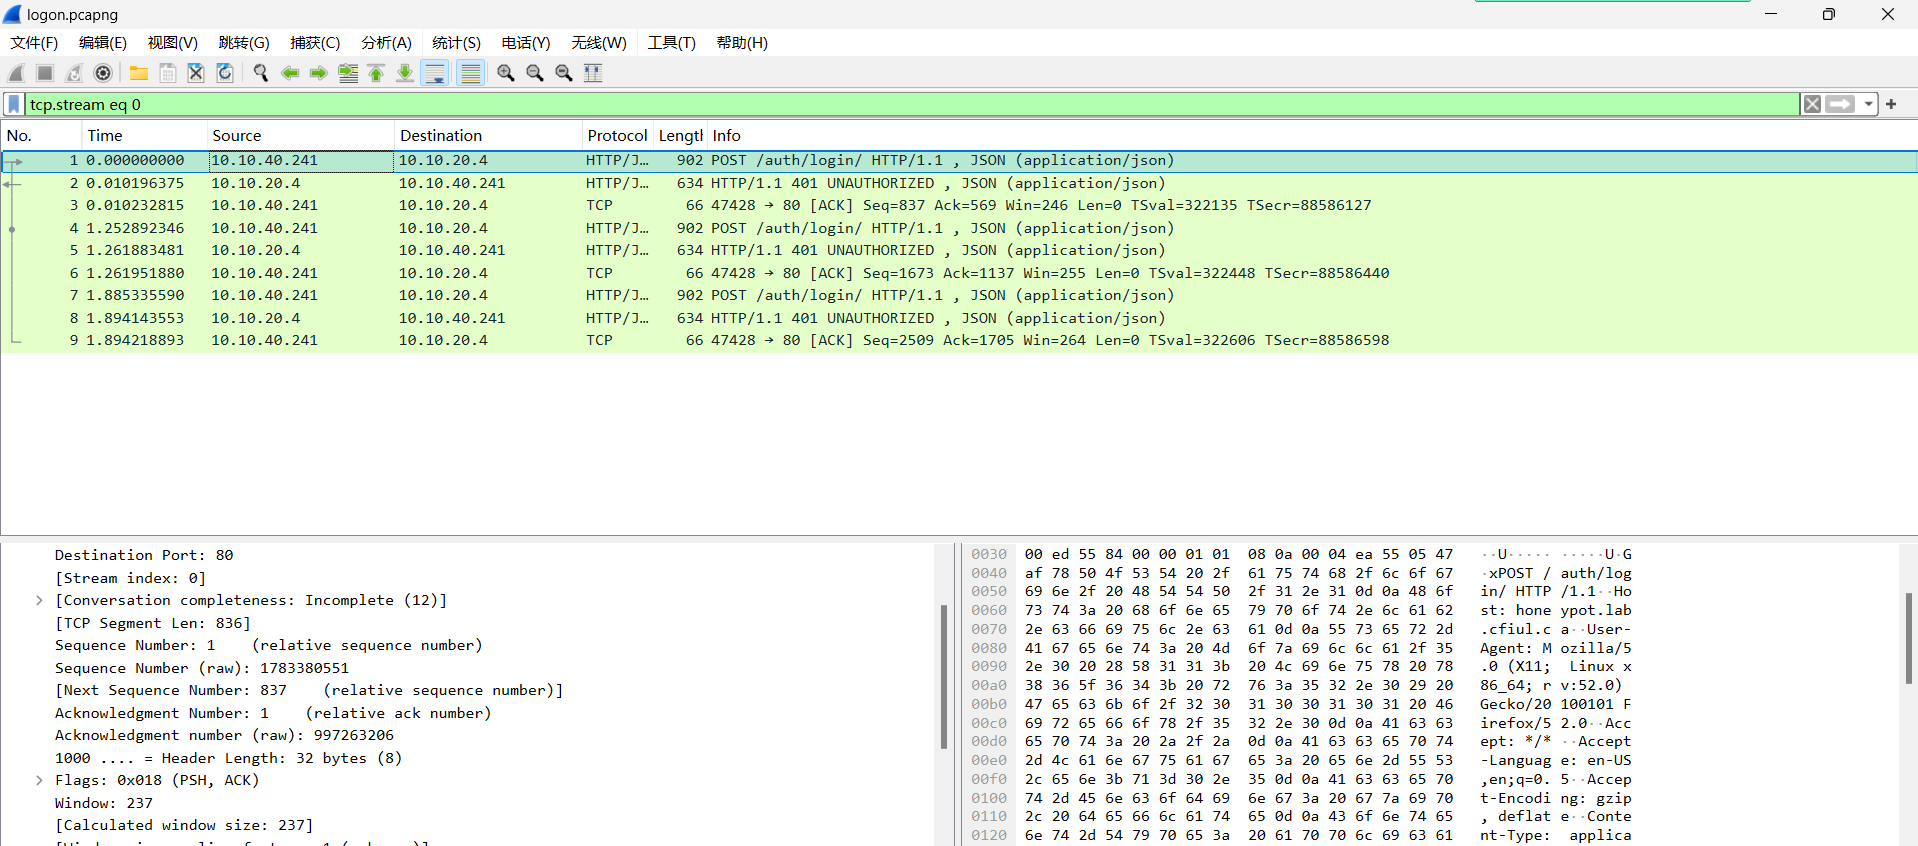The image size is (1918, 846).
Task: Reload the capture file icon
Action: (x=225, y=73)
